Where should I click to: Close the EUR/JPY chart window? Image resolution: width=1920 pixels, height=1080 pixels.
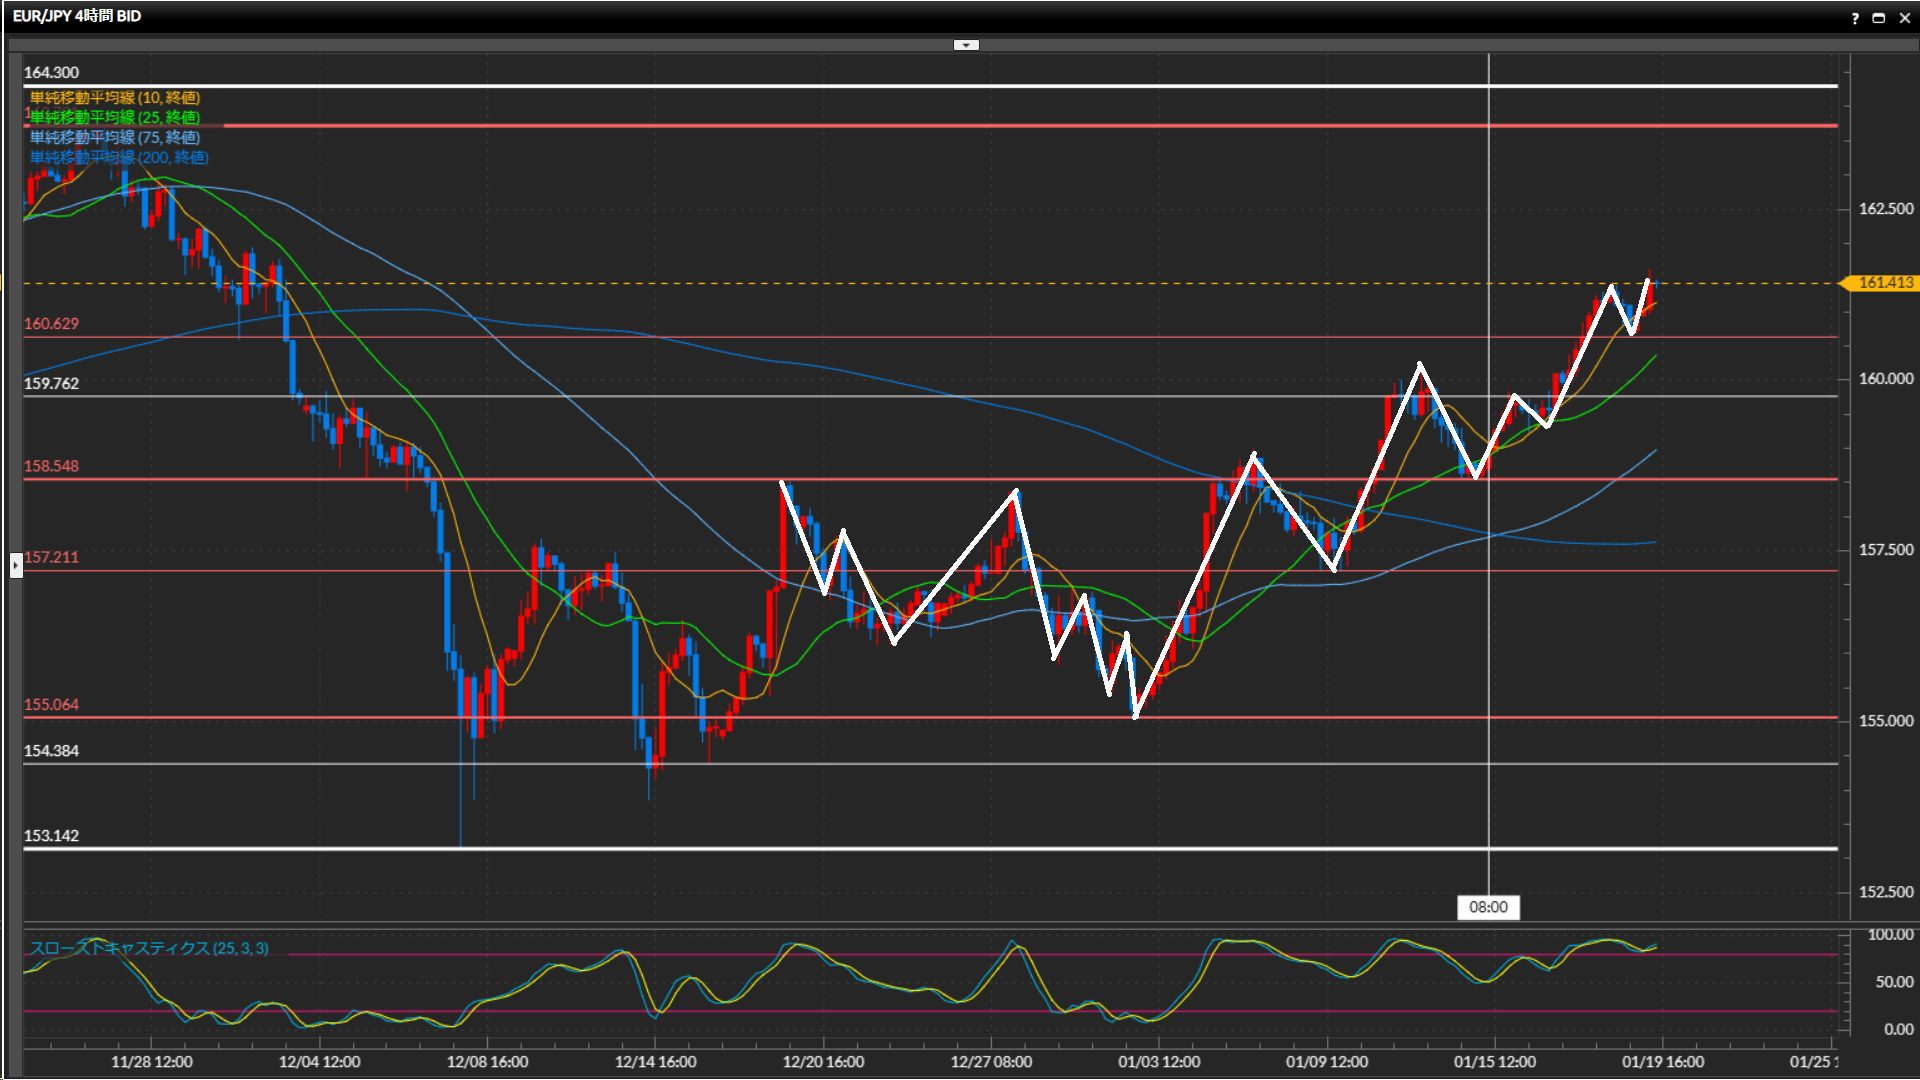point(1904,18)
